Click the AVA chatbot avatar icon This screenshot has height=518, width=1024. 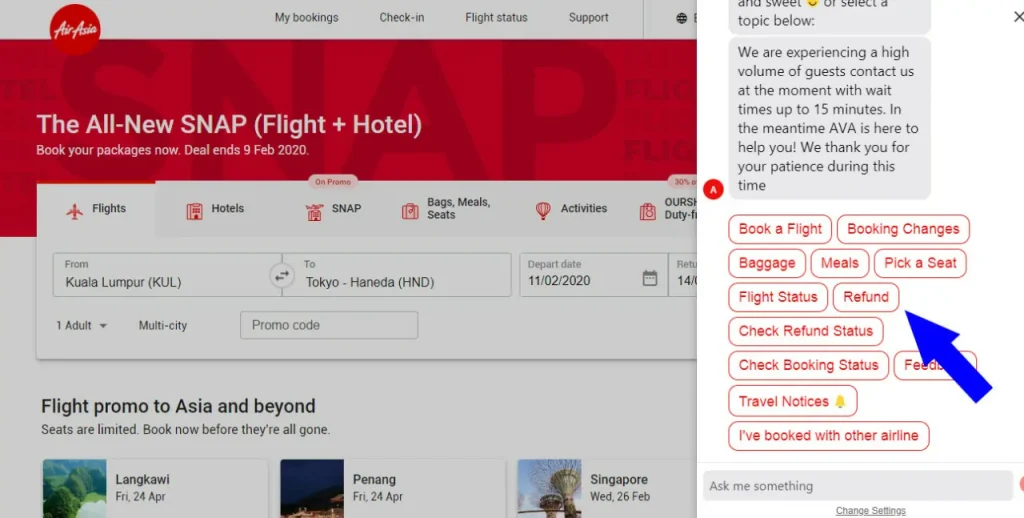[x=713, y=189]
